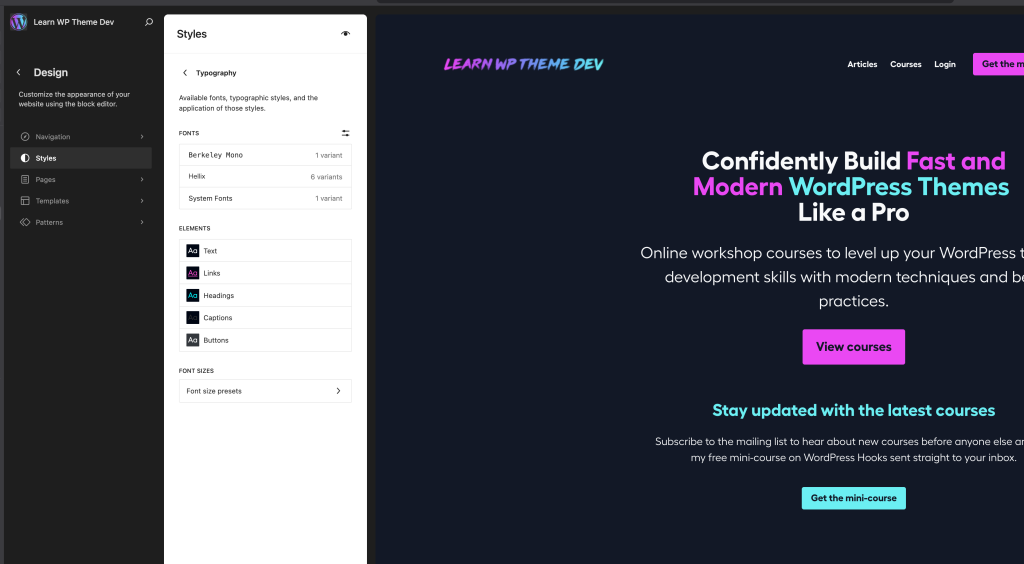1024x564 pixels.
Task: Expand the Patterns menu chevron
Action: click(x=142, y=223)
